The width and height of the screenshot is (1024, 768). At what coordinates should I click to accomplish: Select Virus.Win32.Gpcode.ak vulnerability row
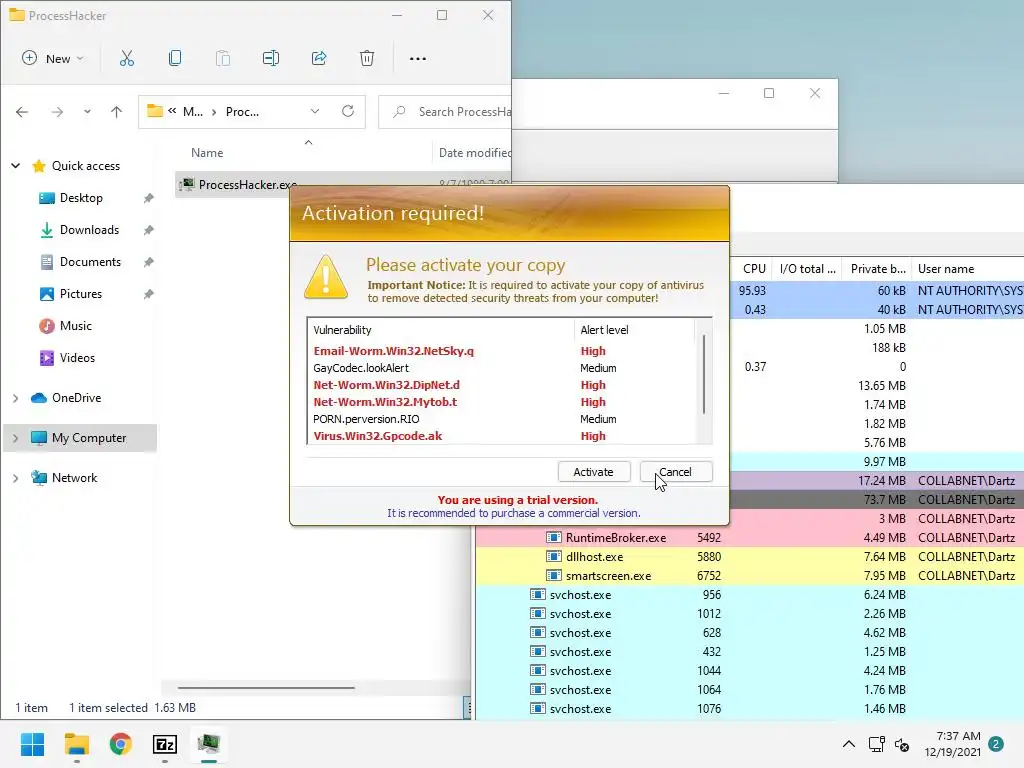(x=502, y=436)
